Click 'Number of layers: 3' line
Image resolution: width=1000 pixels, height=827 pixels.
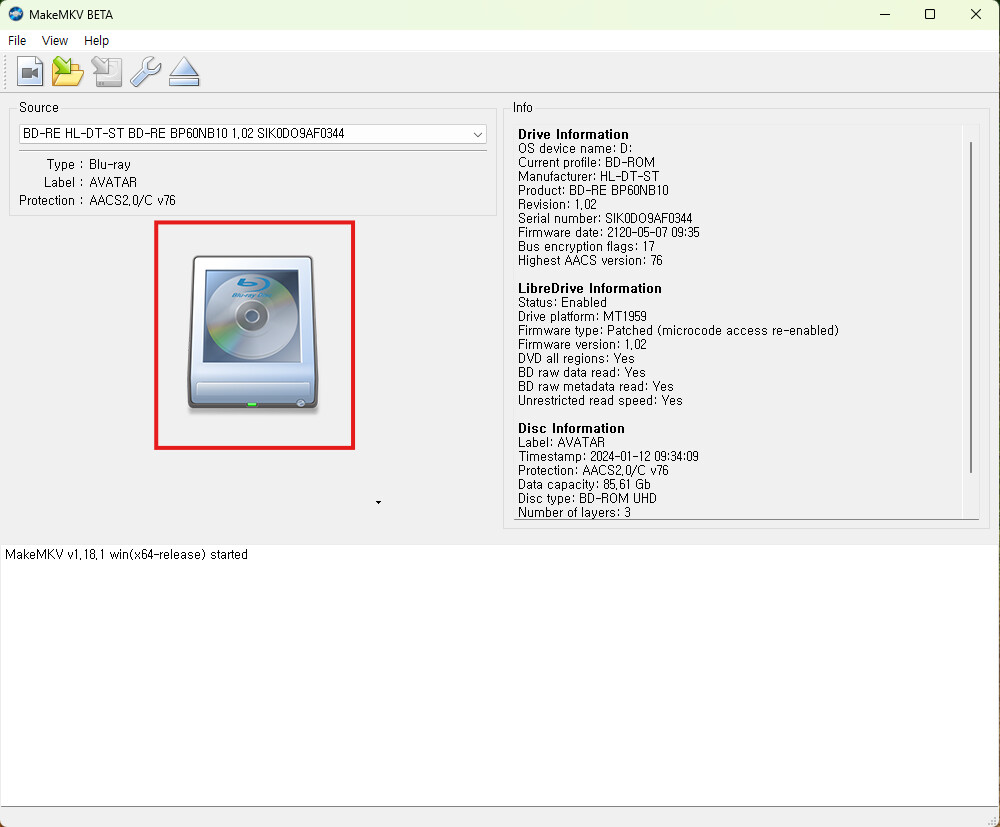(x=574, y=513)
